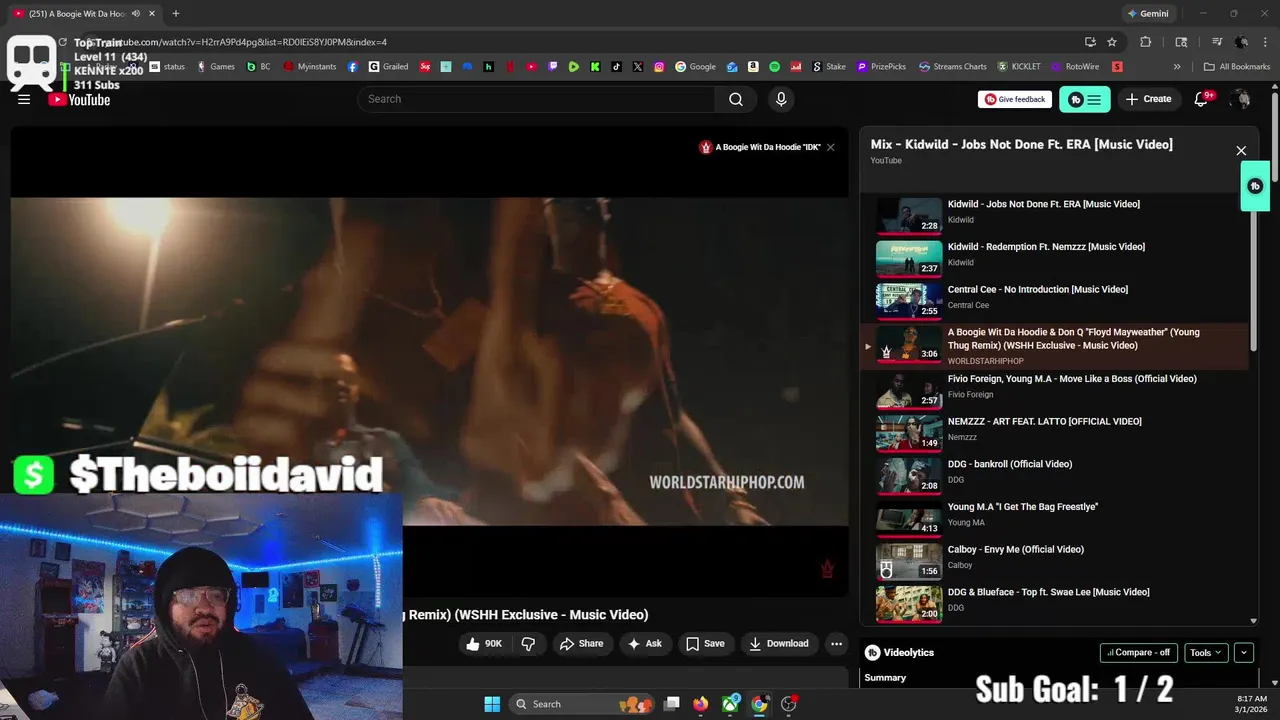
Task: Open Chrome extensions puzzle icon
Action: click(1146, 42)
